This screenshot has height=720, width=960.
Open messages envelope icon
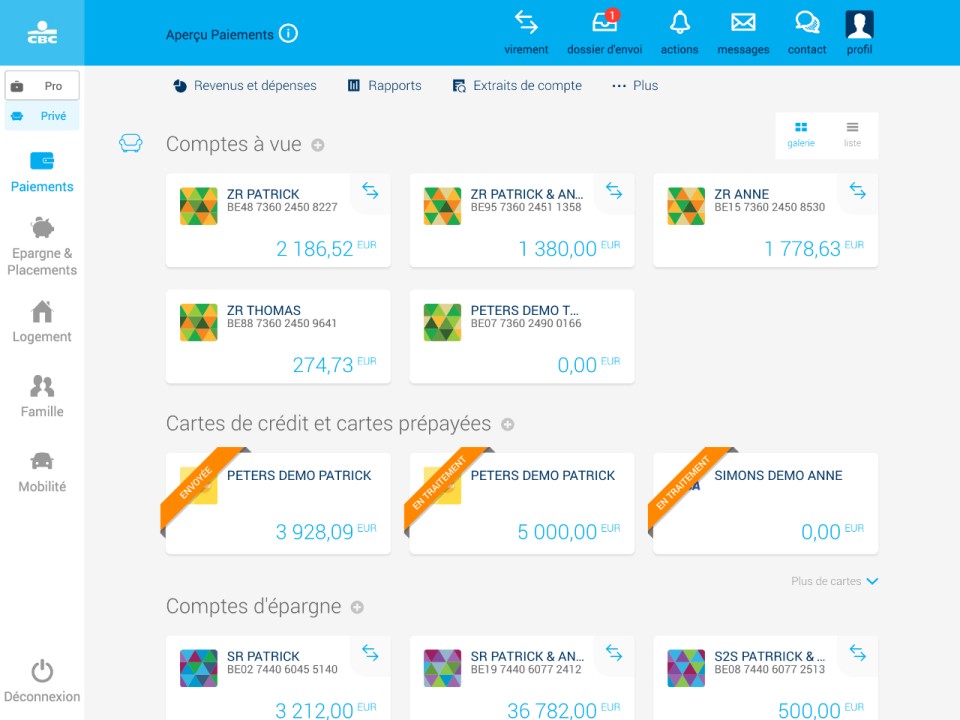tap(743, 24)
